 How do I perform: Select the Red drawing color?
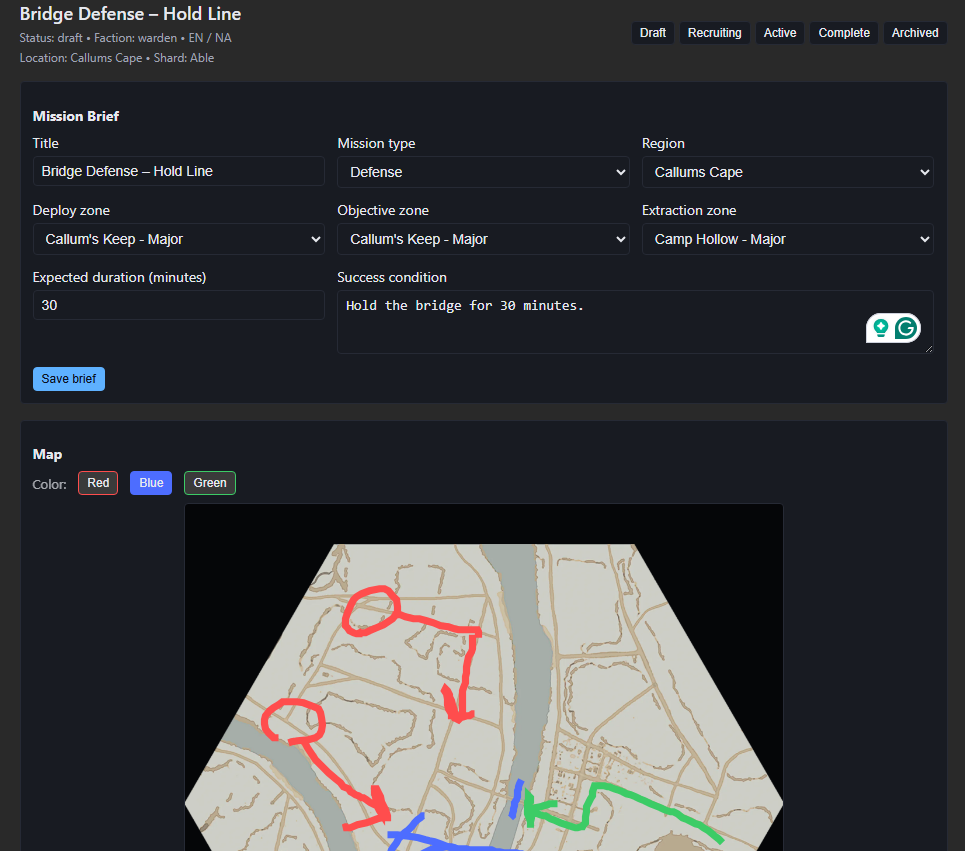coord(97,482)
